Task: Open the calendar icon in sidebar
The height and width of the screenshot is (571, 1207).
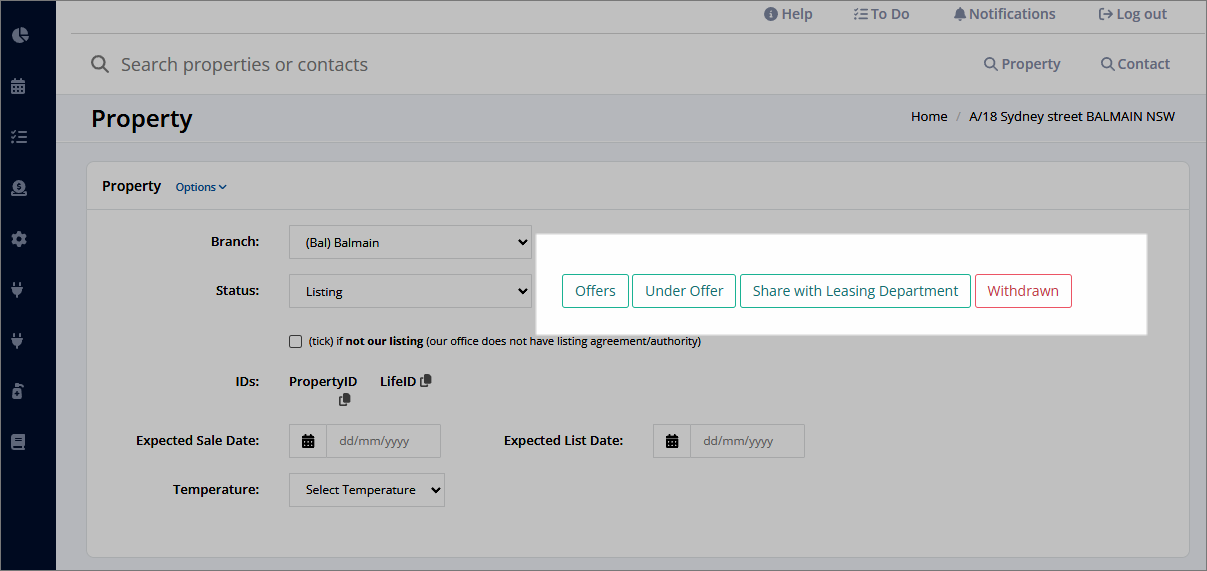Action: coord(18,86)
